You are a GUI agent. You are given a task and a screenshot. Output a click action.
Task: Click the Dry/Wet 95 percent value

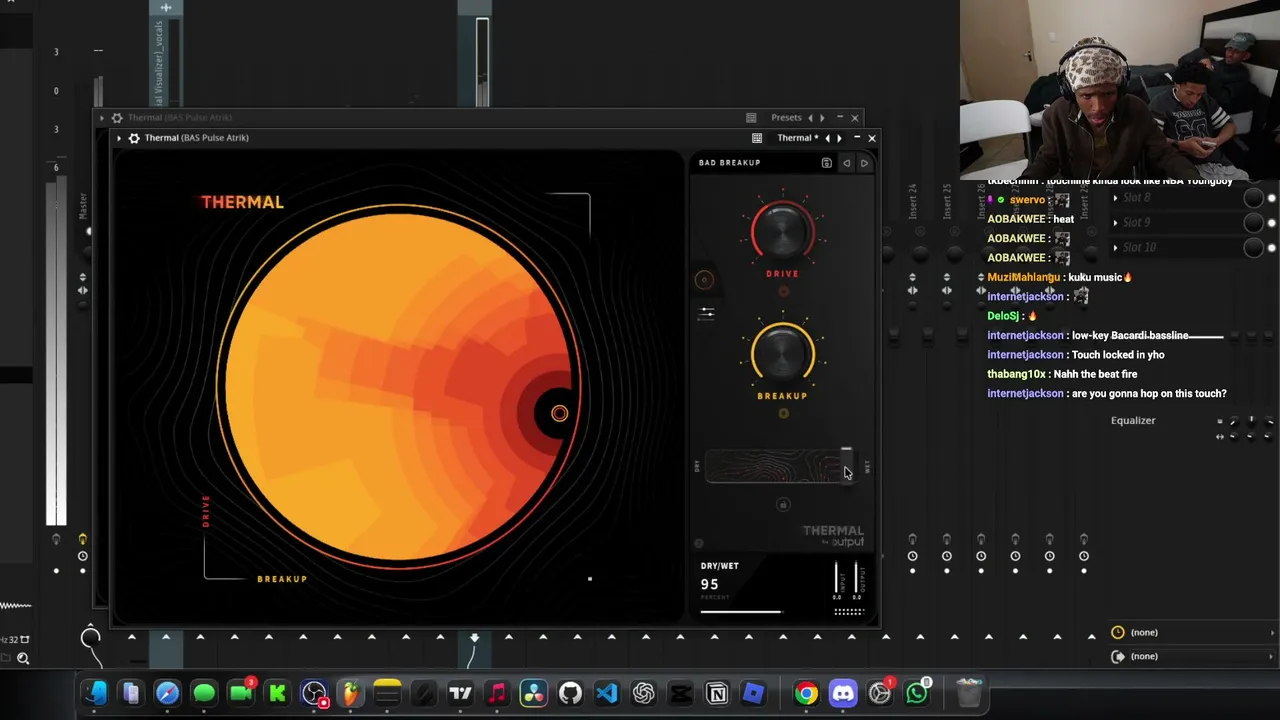click(710, 585)
